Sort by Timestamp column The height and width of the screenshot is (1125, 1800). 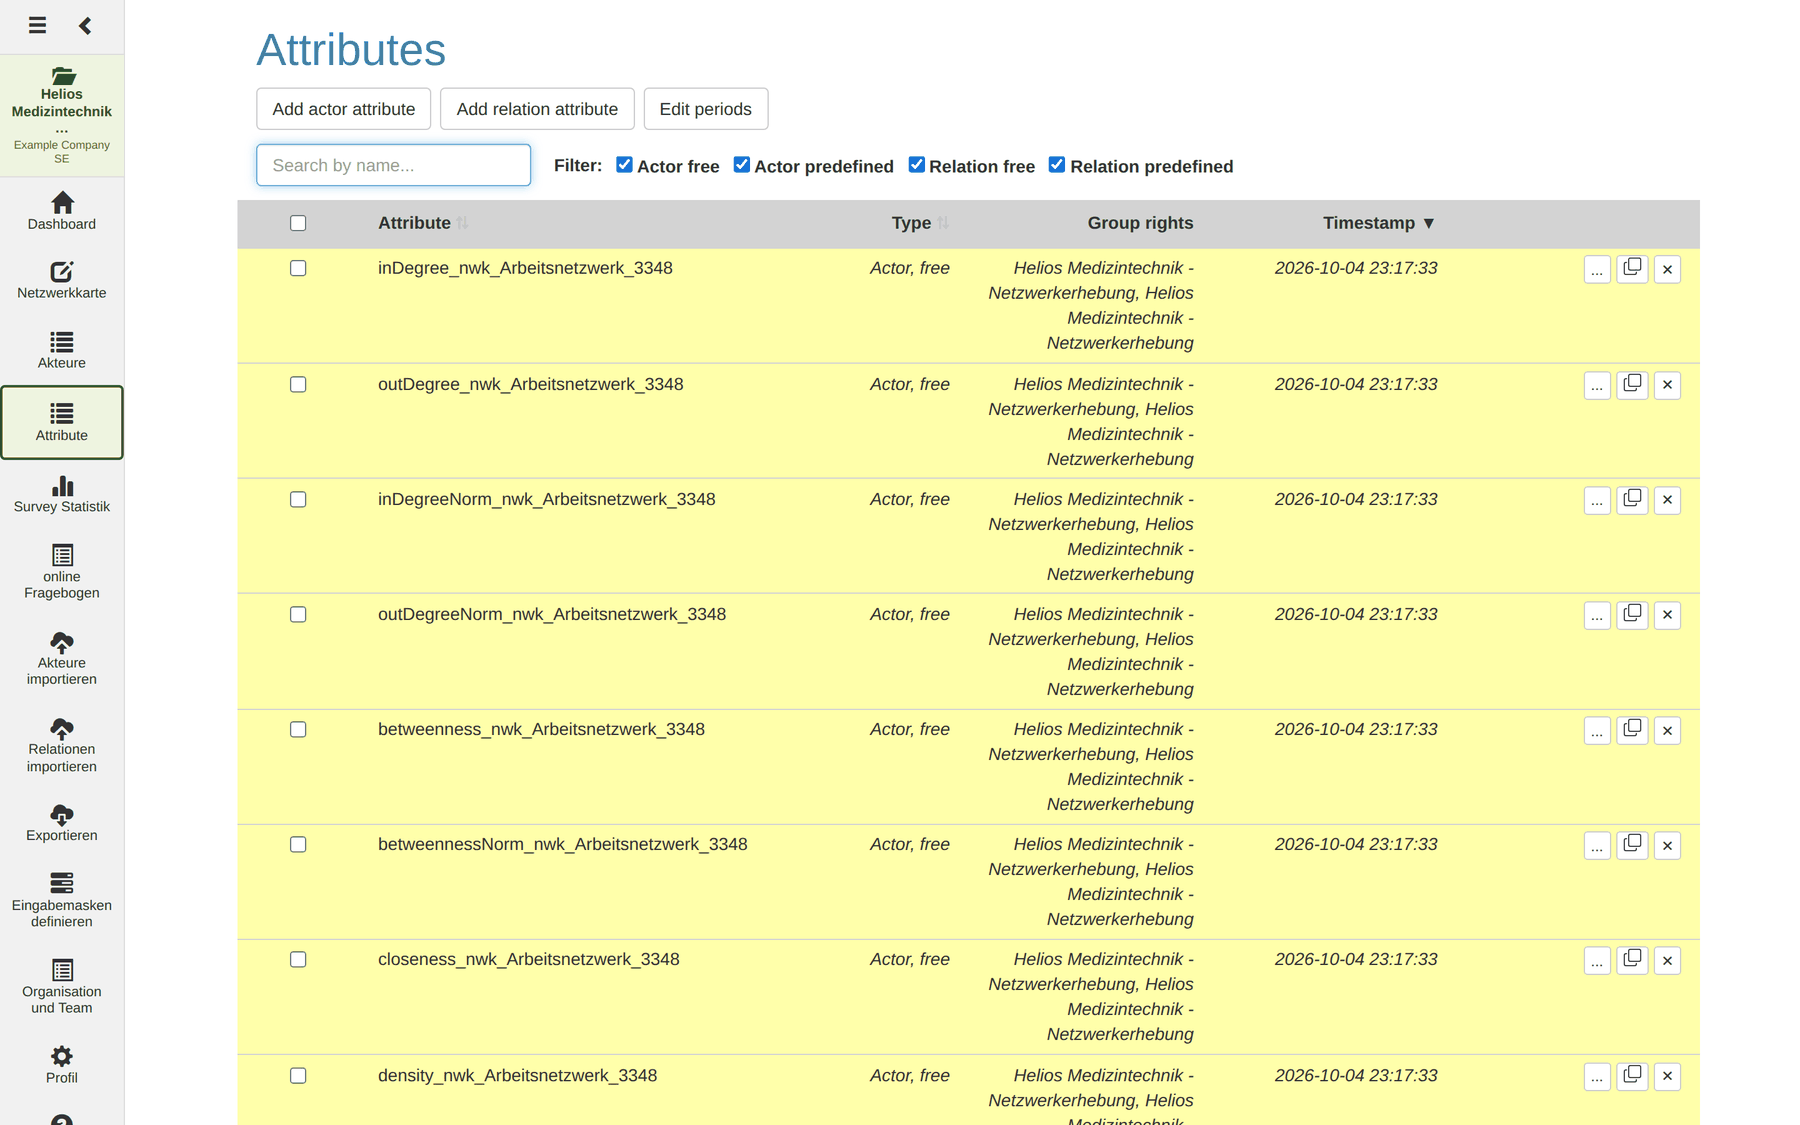click(x=1379, y=223)
